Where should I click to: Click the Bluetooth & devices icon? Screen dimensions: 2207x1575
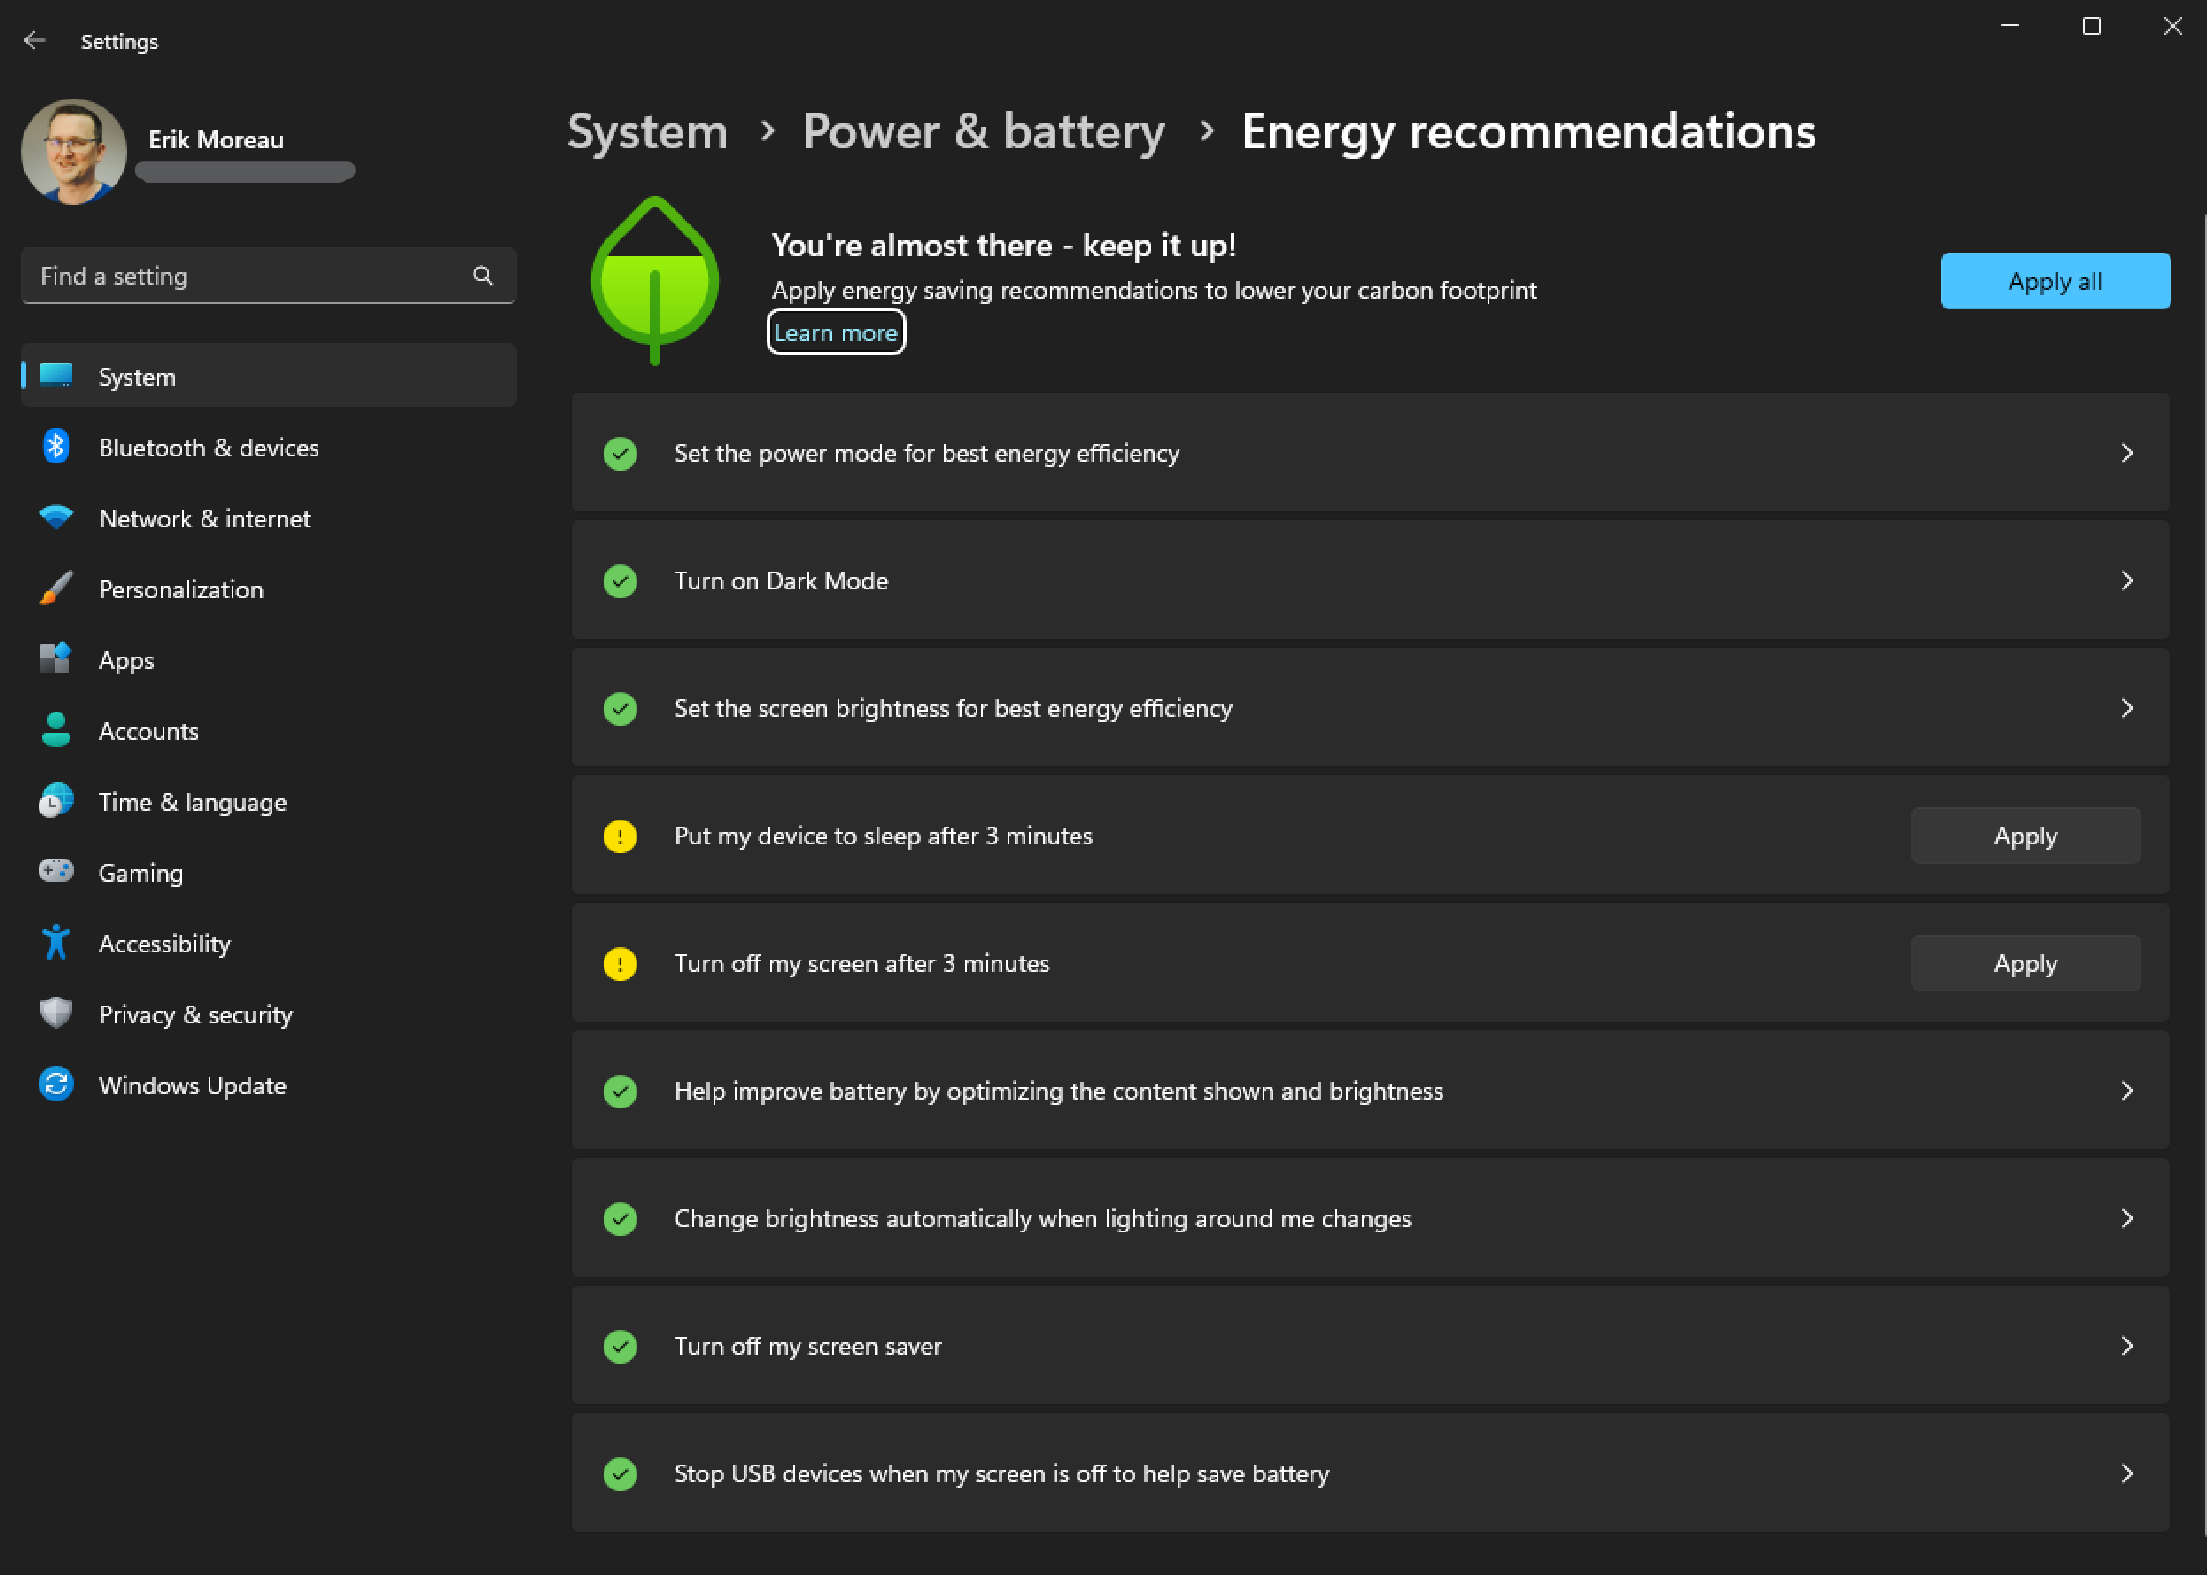click(56, 447)
